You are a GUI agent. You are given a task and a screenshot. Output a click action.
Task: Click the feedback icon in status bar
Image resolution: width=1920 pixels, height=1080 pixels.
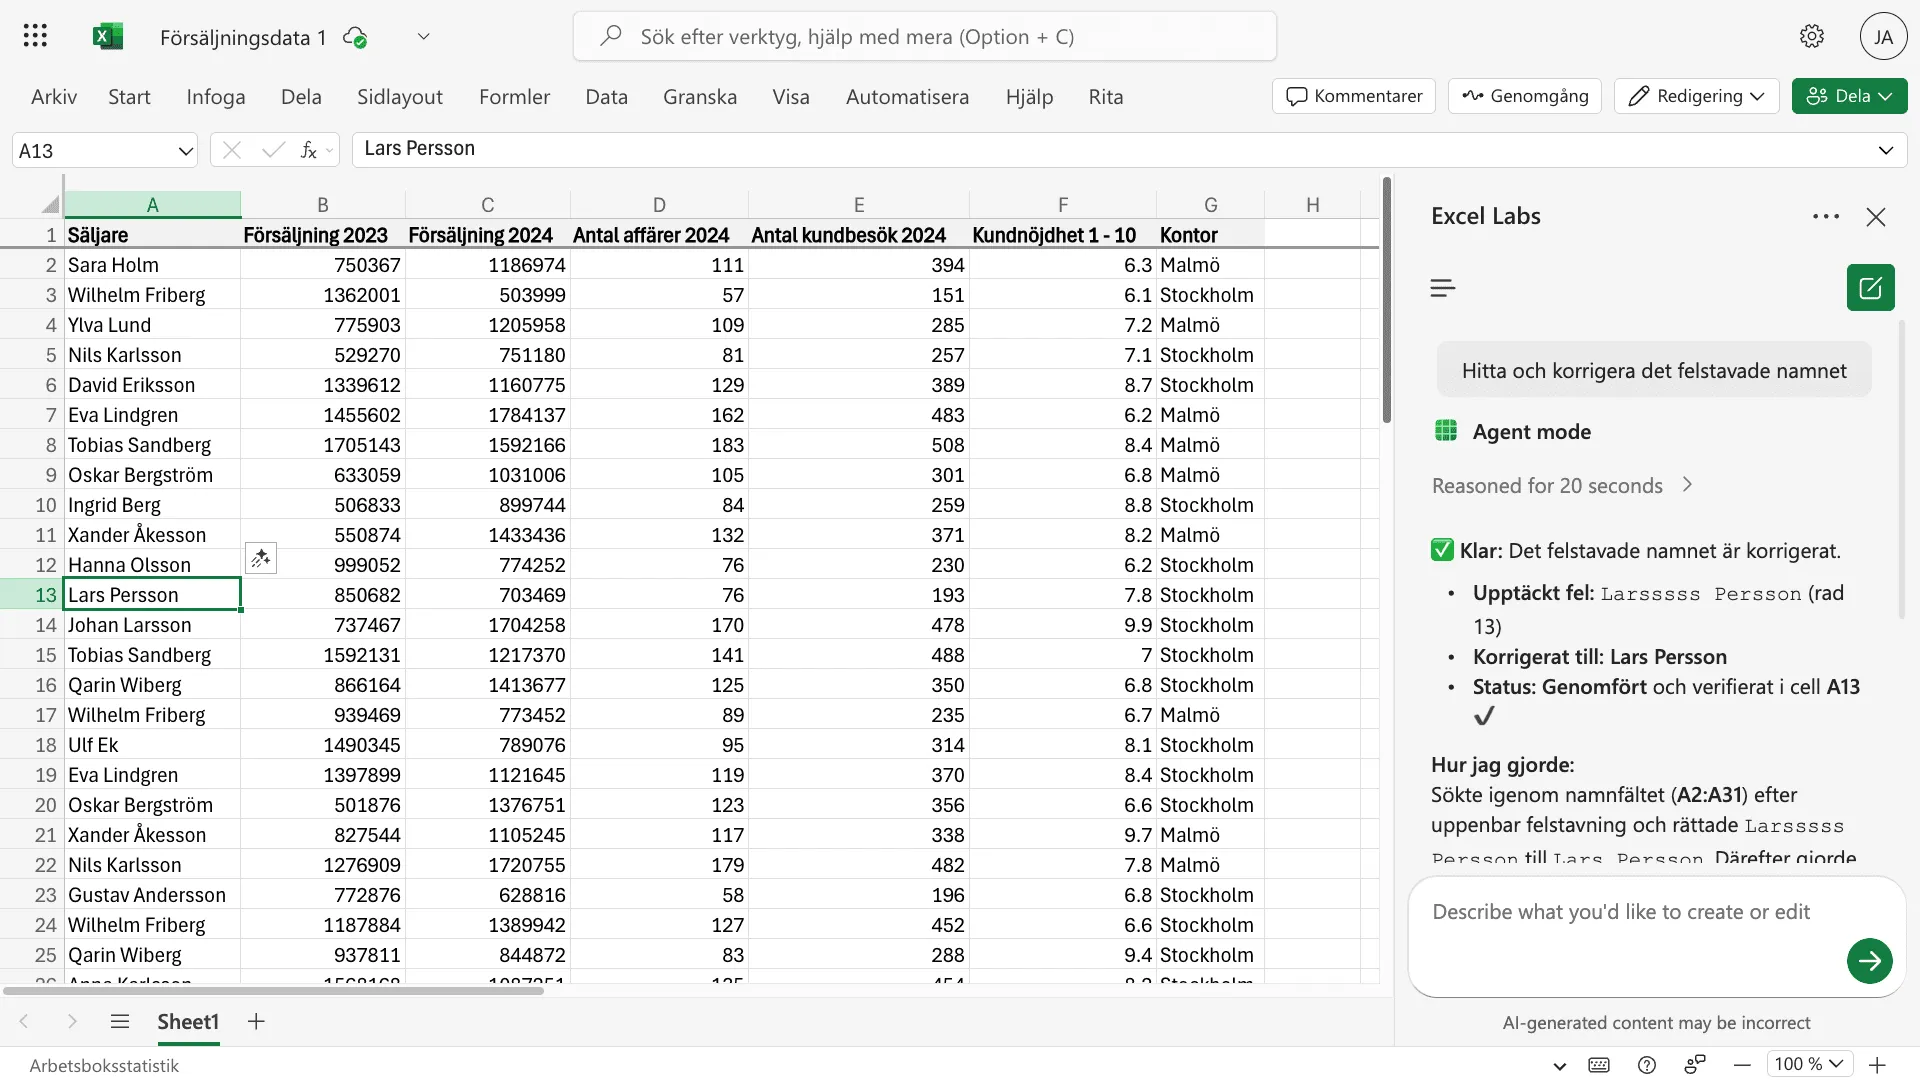point(1694,1065)
